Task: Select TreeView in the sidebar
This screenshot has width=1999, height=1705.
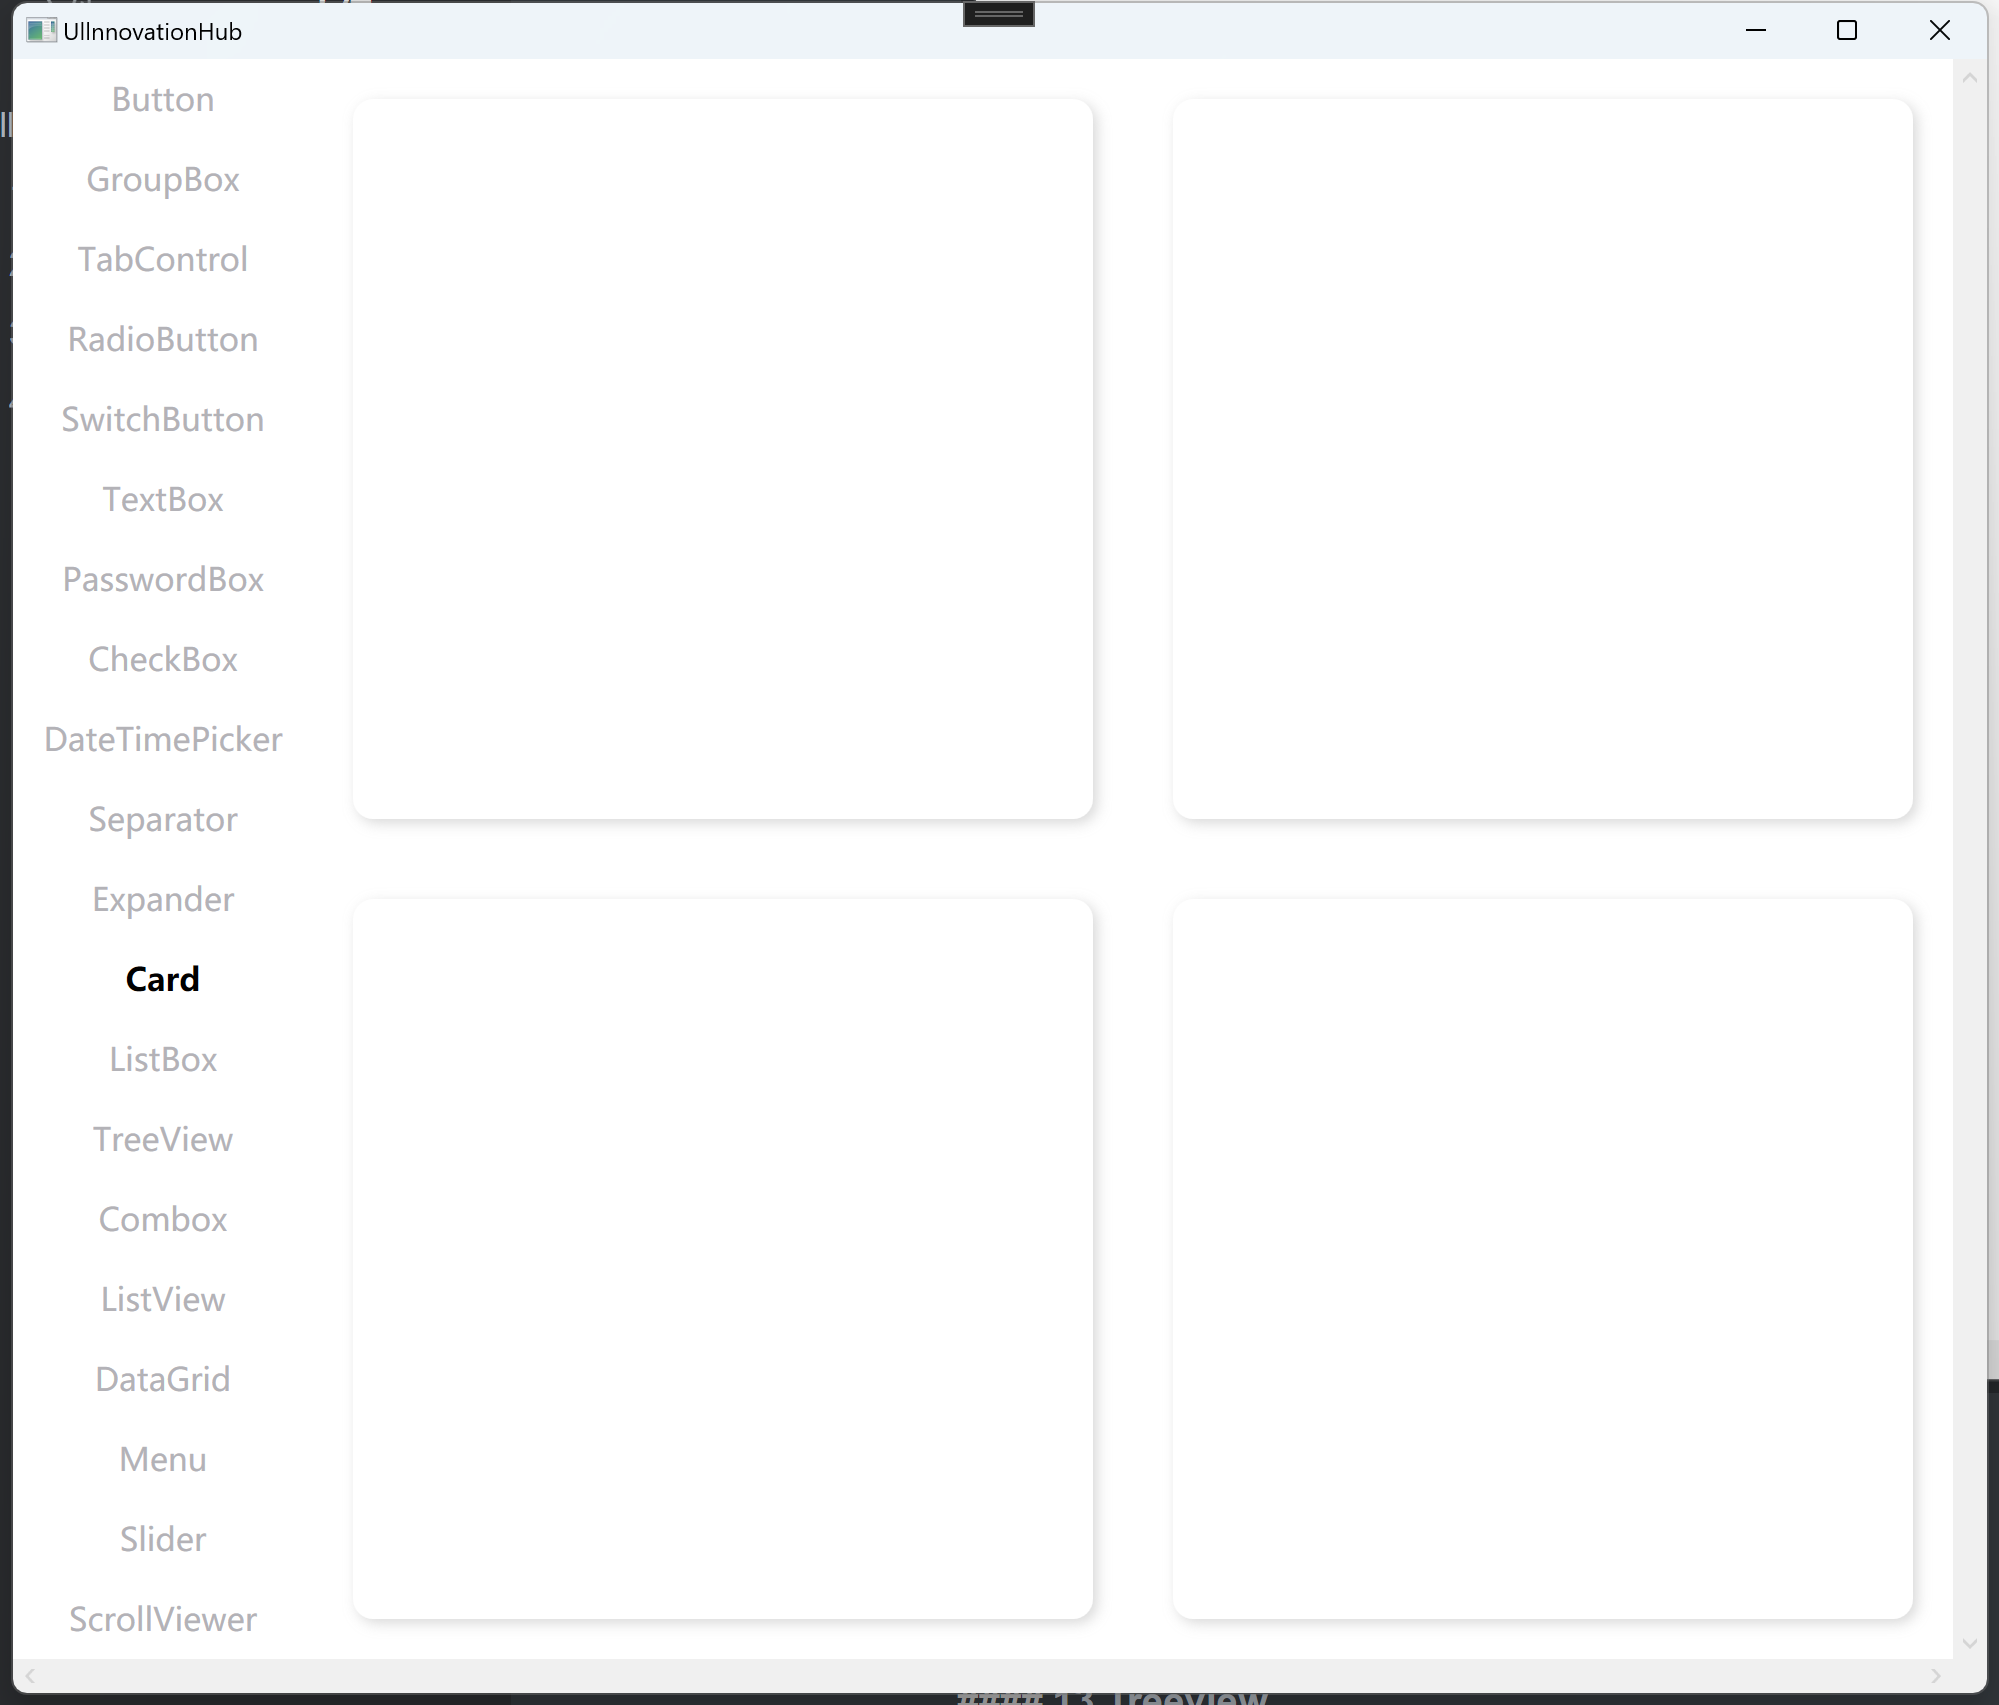Action: 163,1140
